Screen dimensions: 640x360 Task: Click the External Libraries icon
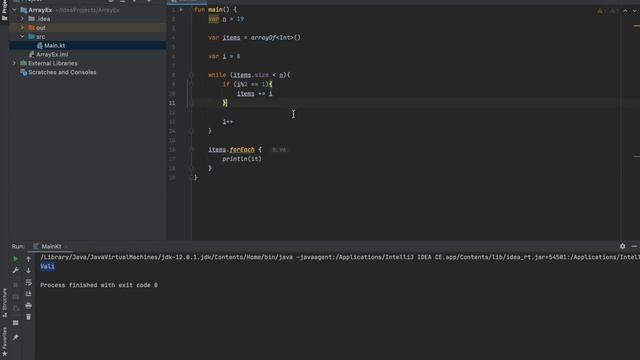[24, 63]
